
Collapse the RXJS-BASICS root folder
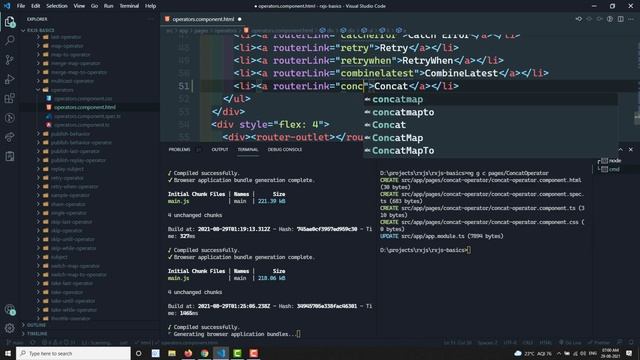pos(39,30)
